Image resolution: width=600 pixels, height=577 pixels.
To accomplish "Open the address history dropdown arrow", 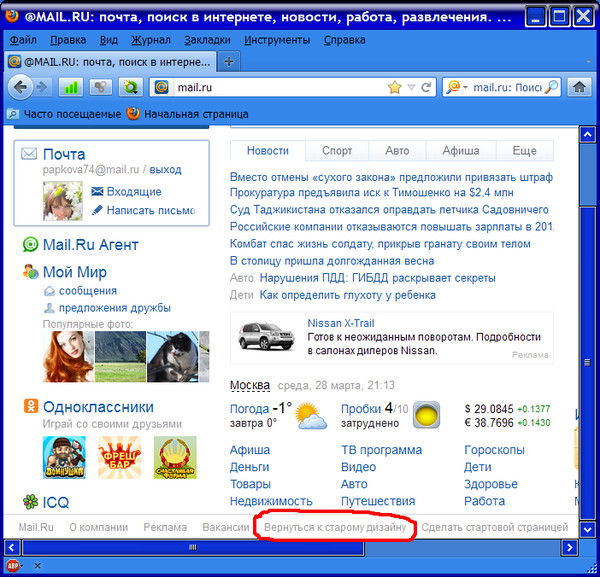I will pyautogui.click(x=411, y=88).
